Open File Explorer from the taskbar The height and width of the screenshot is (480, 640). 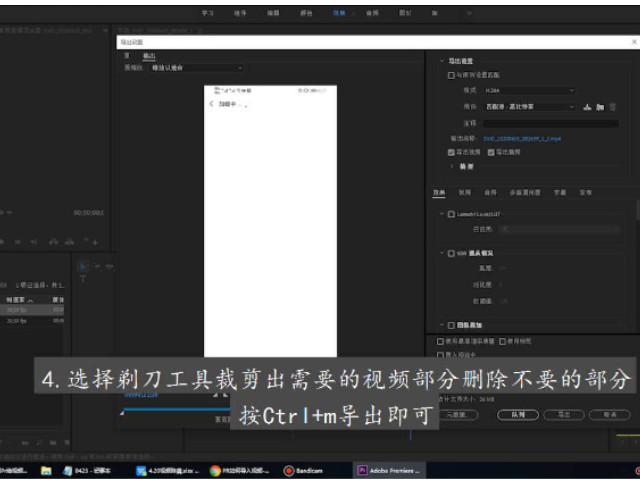[x=46, y=471]
